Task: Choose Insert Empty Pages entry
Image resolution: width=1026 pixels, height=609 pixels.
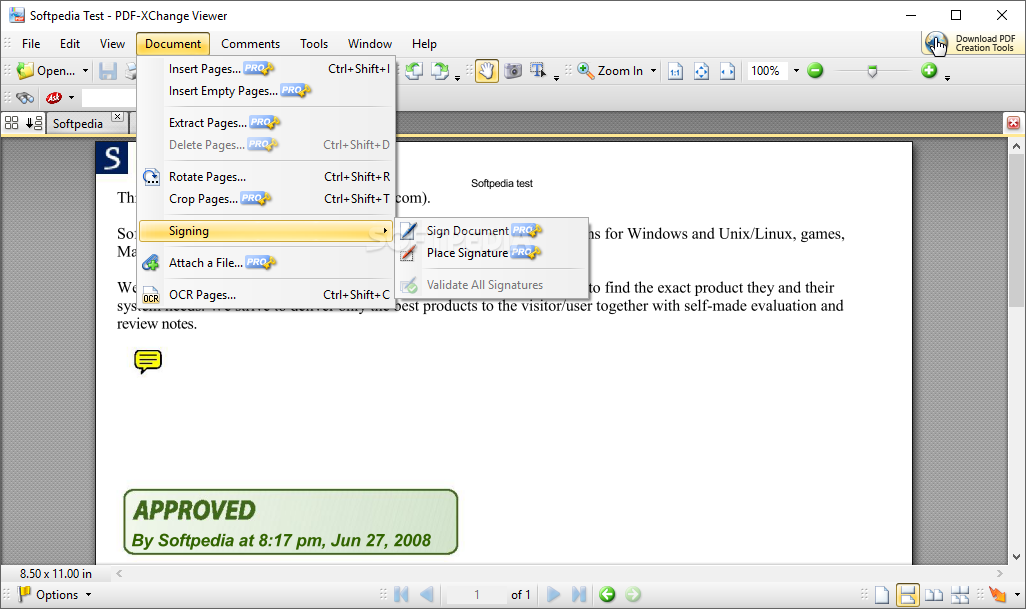Action: pyautogui.click(x=266, y=91)
